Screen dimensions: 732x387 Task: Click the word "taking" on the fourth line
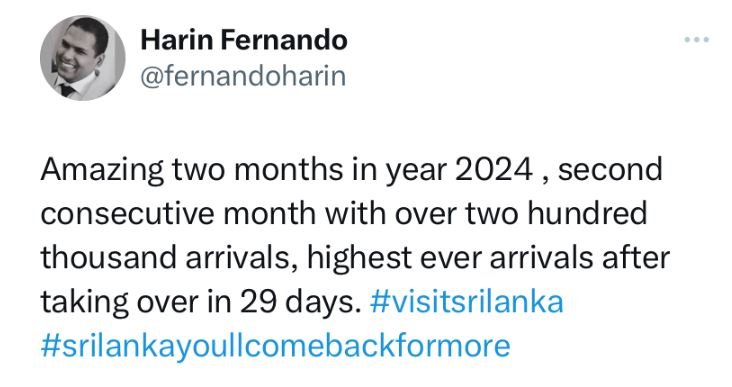click(84, 303)
